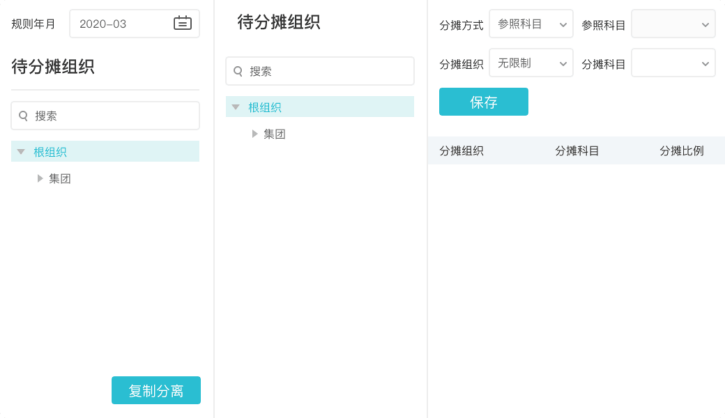Click the 保存 button
Screen dimensions: 725x418
483,102
